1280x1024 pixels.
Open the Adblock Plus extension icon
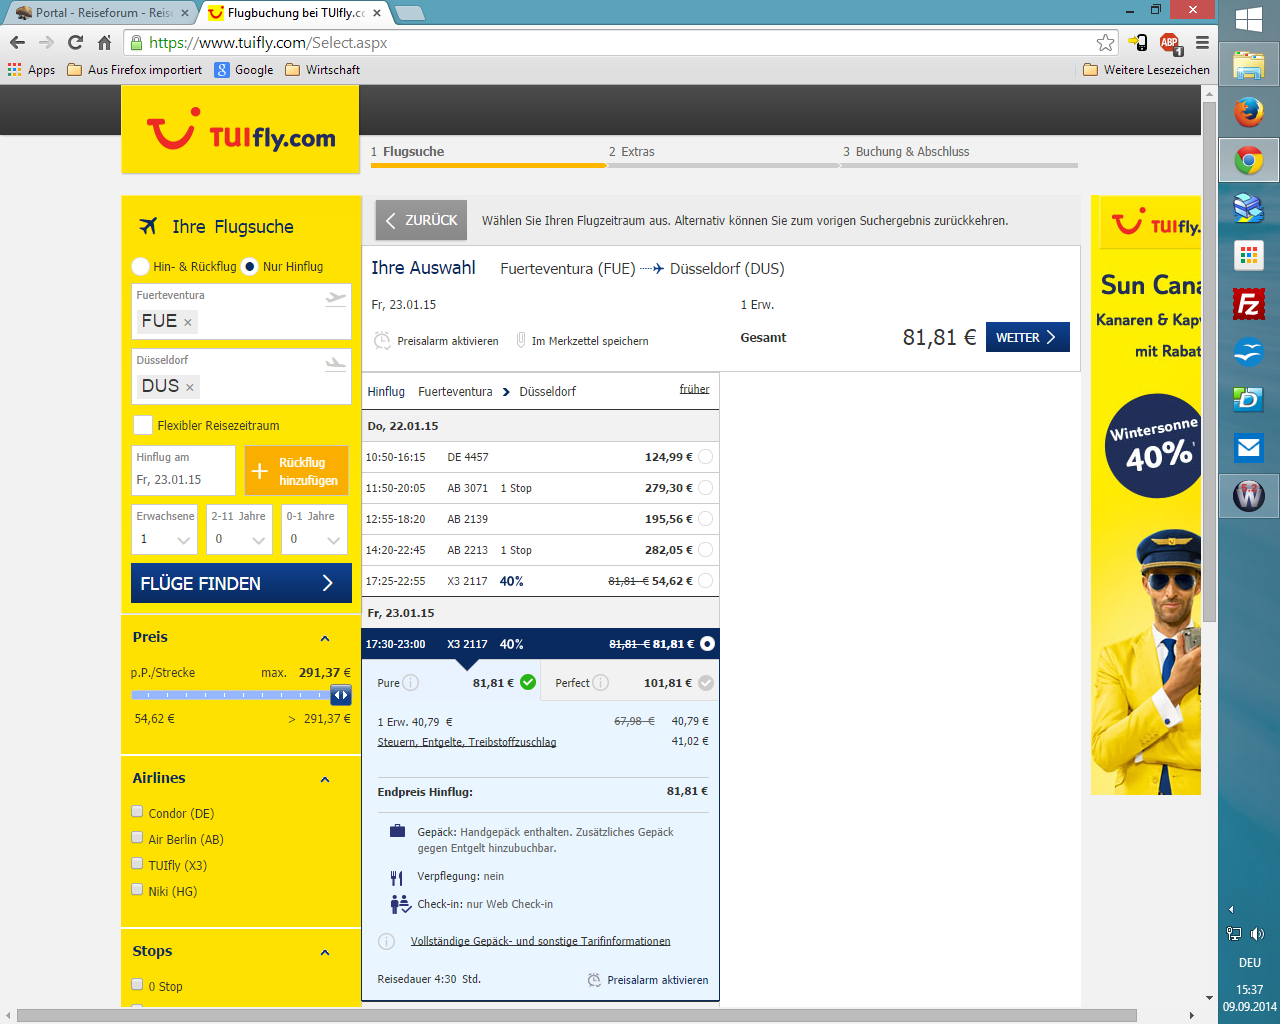(x=1169, y=42)
